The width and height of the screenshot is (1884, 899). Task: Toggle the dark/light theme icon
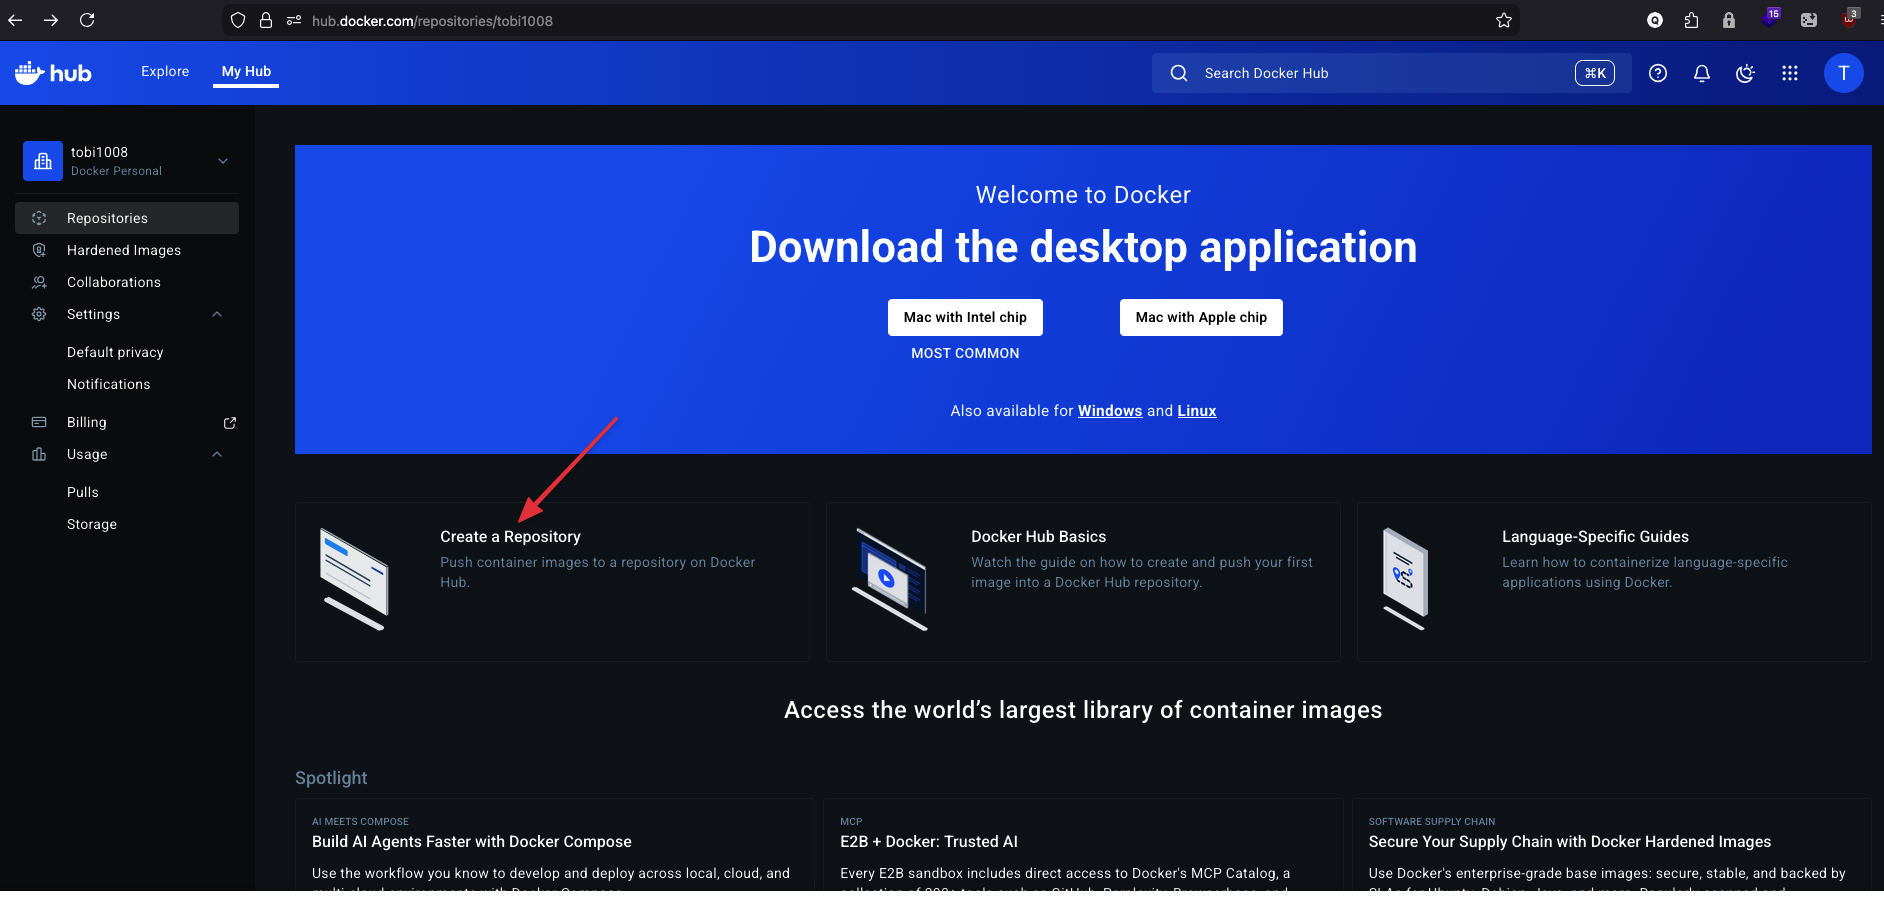[x=1745, y=73]
